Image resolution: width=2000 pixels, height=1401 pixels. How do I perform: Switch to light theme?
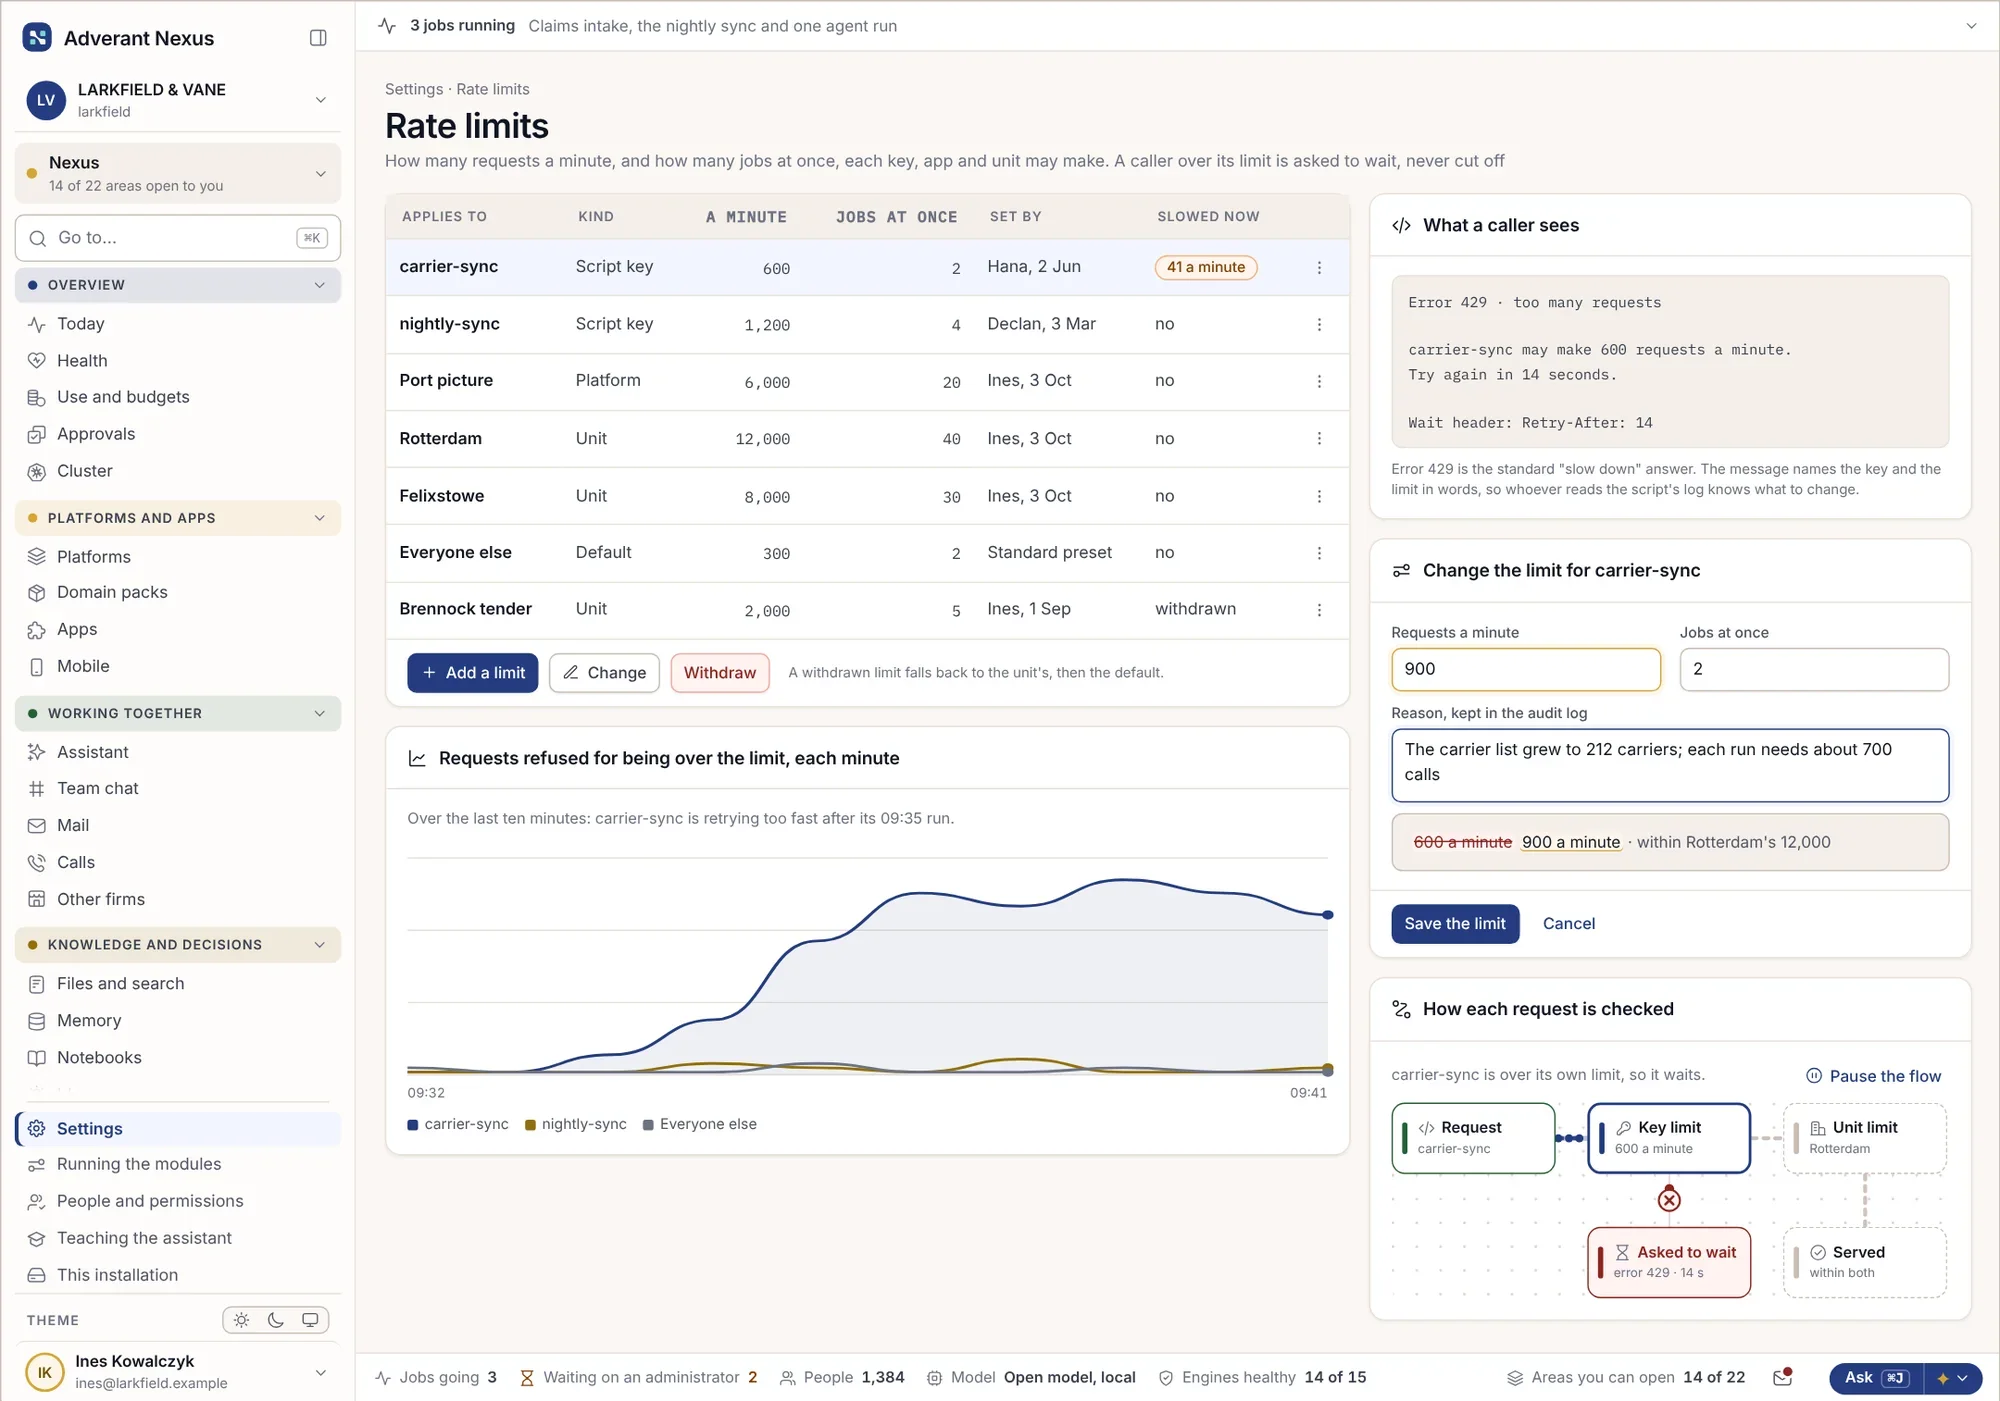pyautogui.click(x=242, y=1320)
